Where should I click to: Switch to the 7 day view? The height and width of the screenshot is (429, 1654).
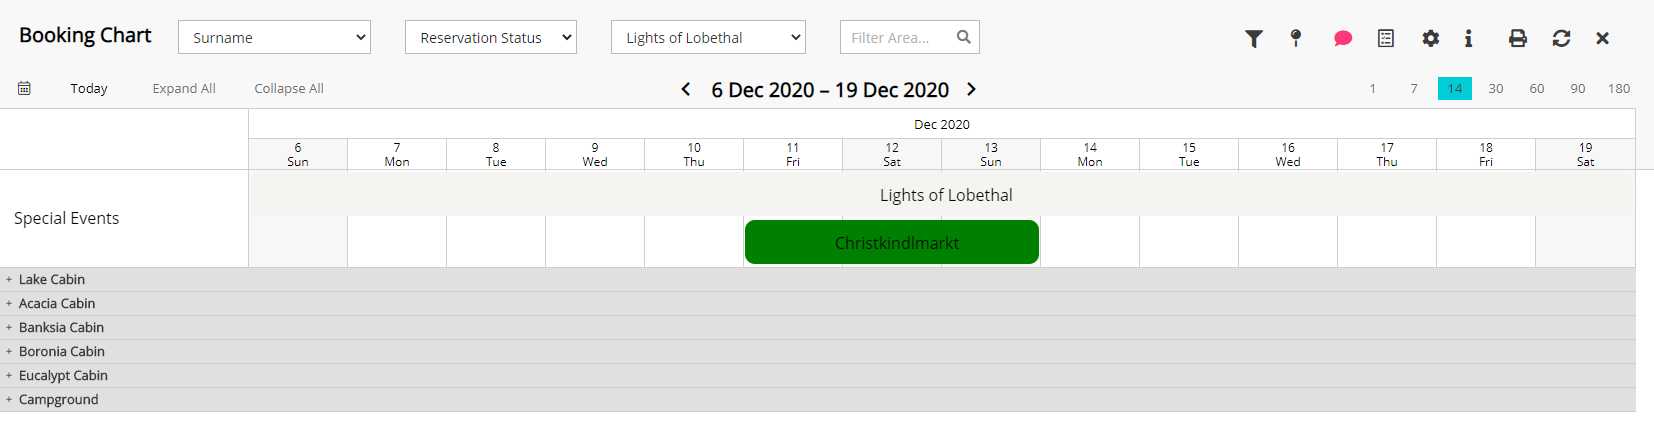click(1414, 88)
